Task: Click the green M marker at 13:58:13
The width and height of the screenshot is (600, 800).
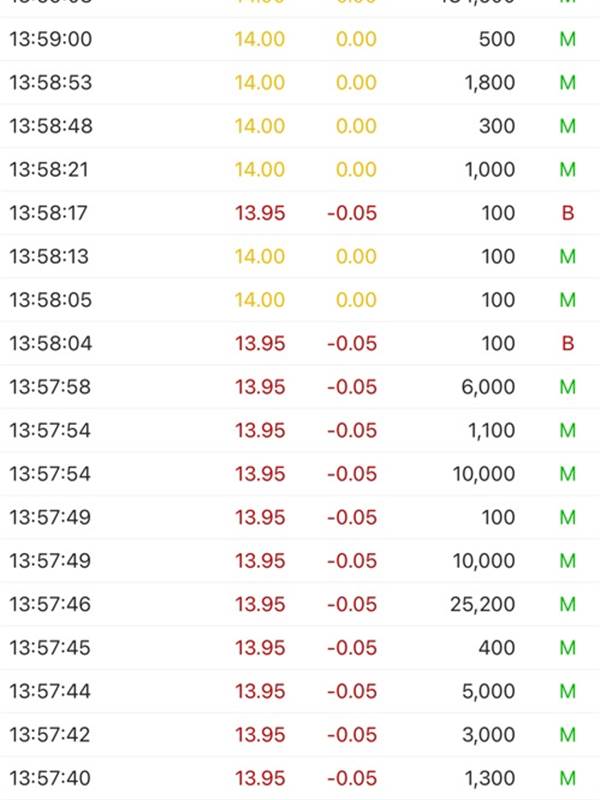Action: click(568, 257)
